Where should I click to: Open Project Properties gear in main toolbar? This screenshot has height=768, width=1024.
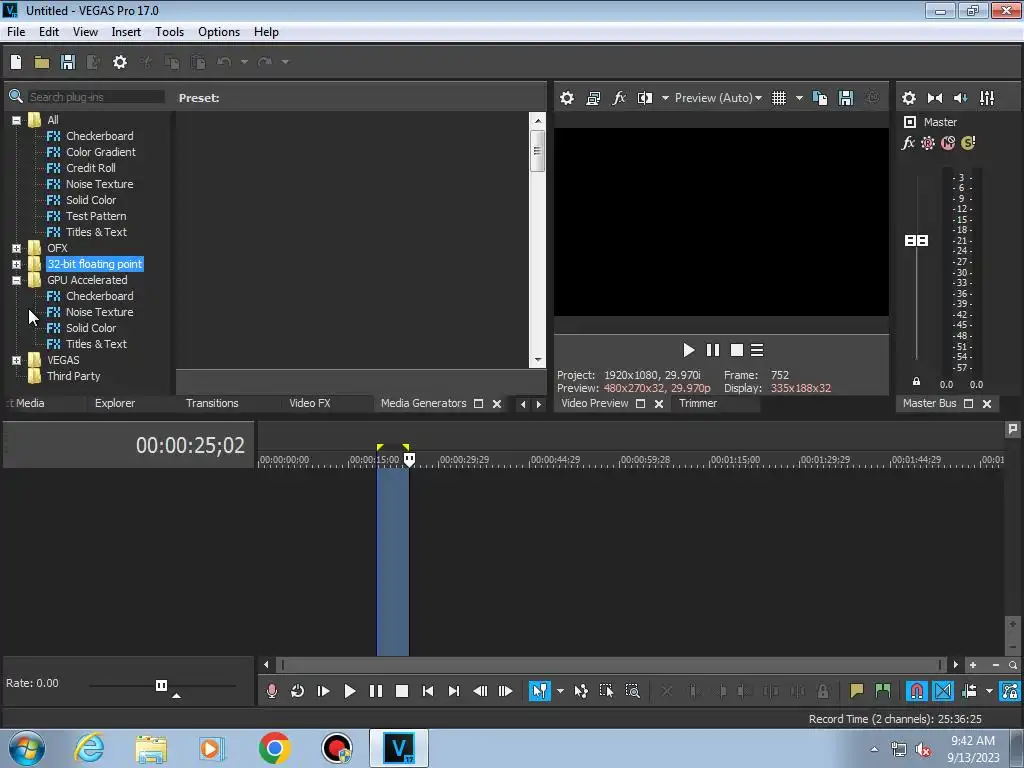tap(120, 62)
